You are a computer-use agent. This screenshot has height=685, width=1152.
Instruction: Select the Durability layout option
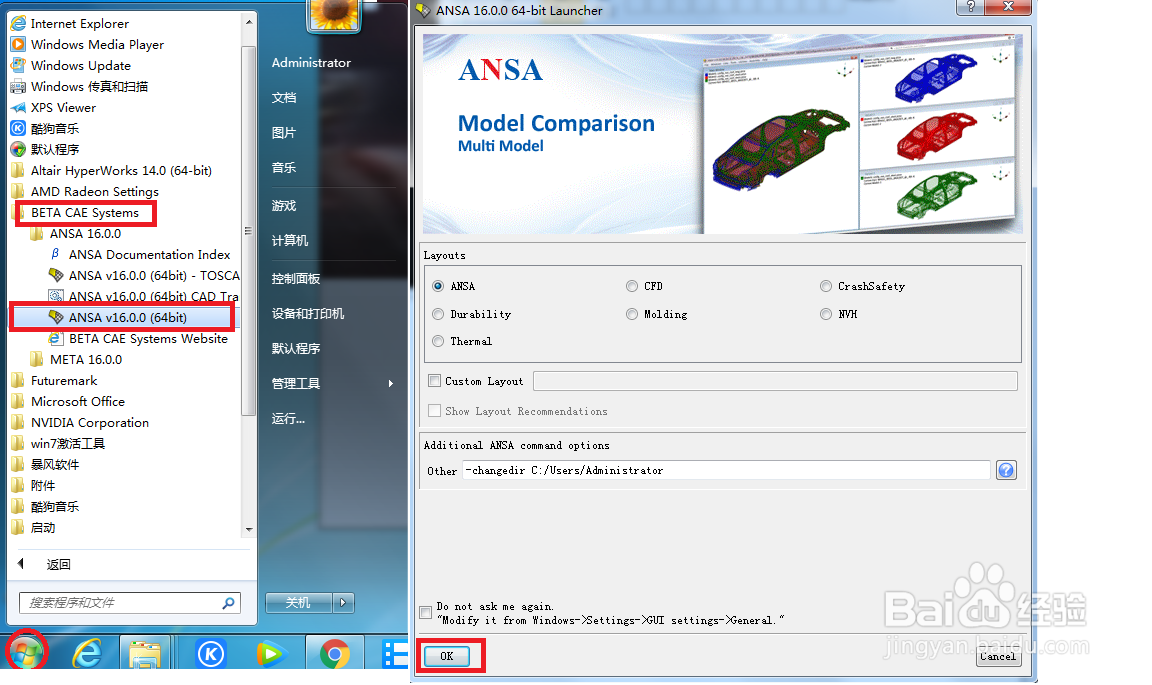pyautogui.click(x=439, y=314)
